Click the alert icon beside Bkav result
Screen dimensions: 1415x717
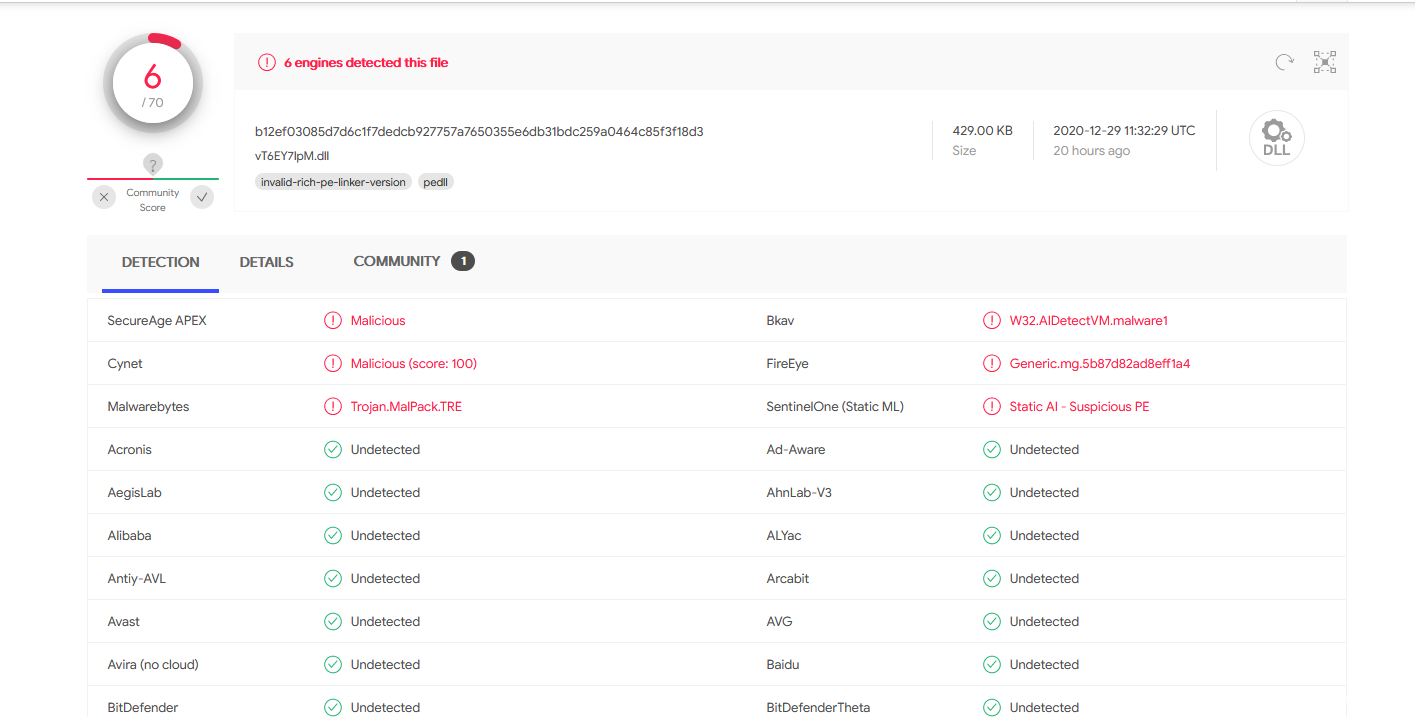[991, 321]
